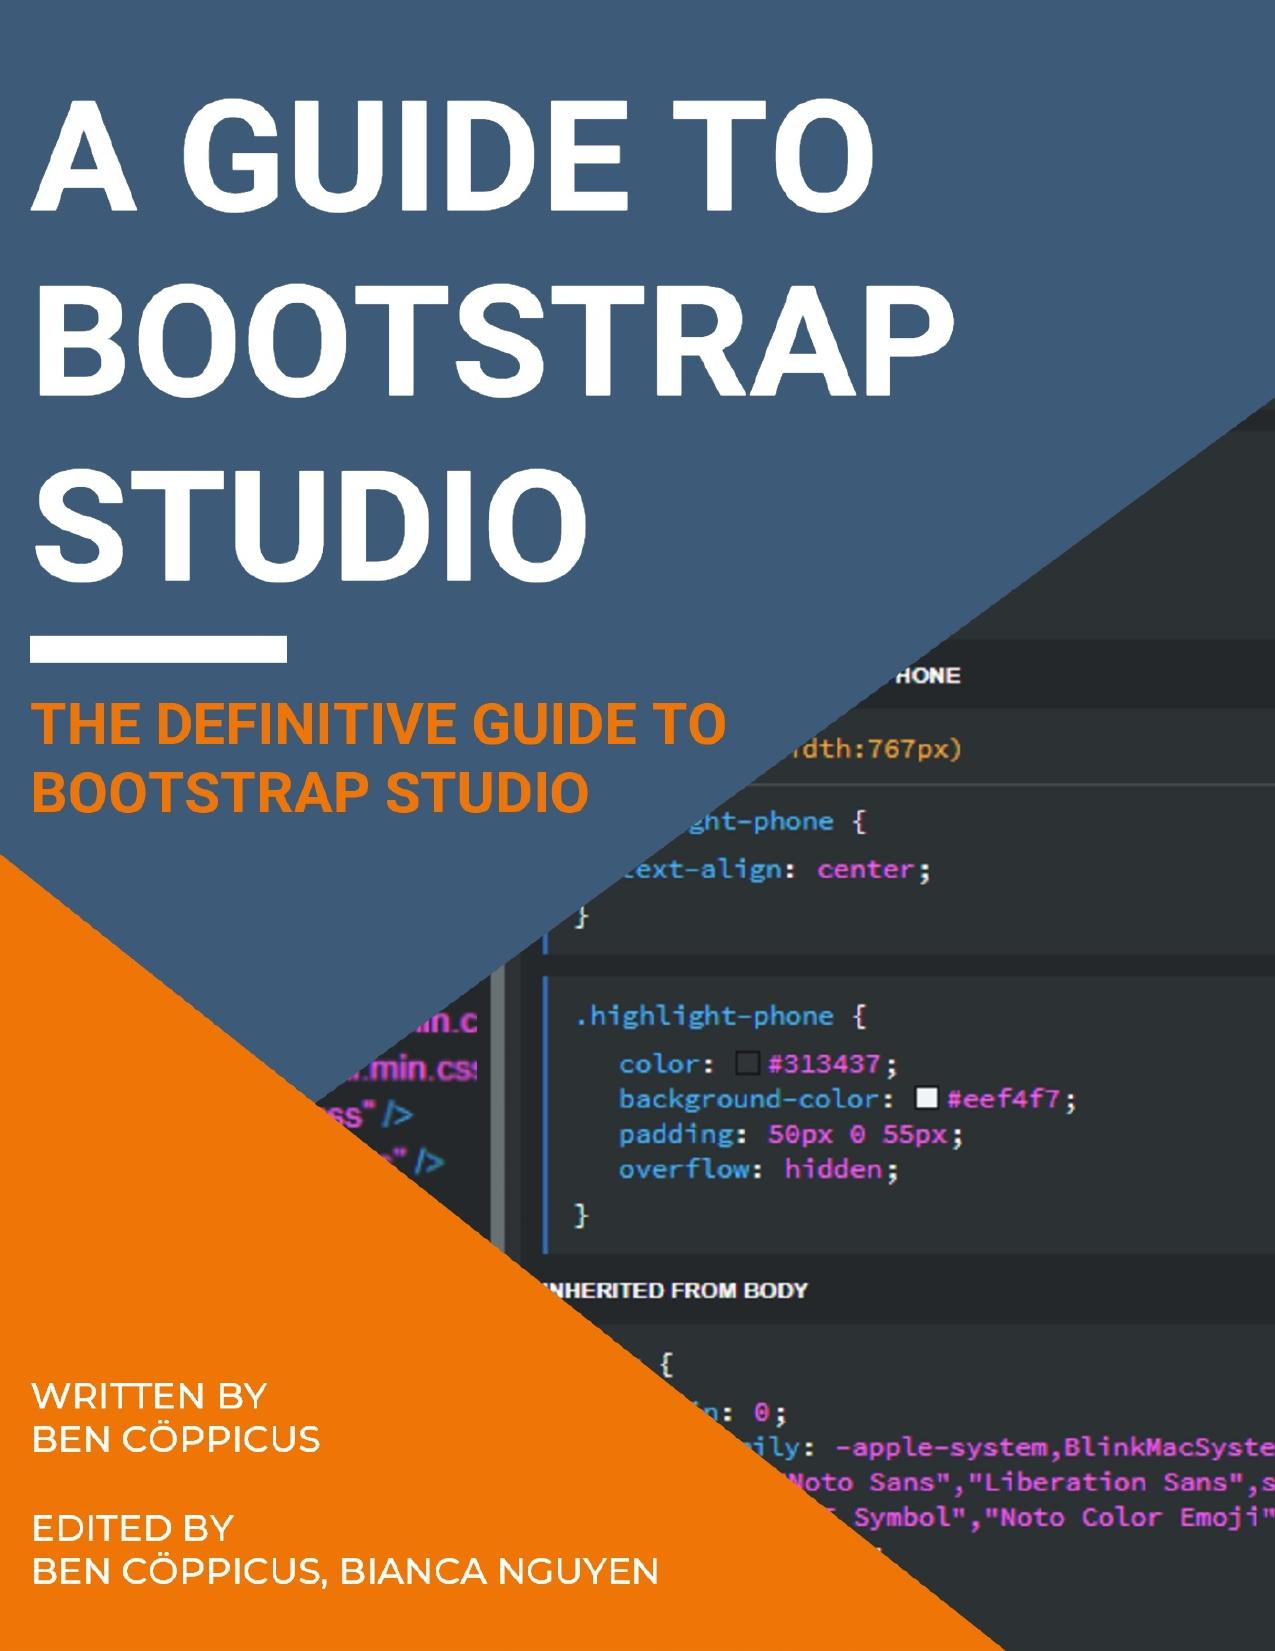The width and height of the screenshot is (1275, 1651).
Task: Click editor name "BIANCA NGUYEN"
Action: (499, 1571)
